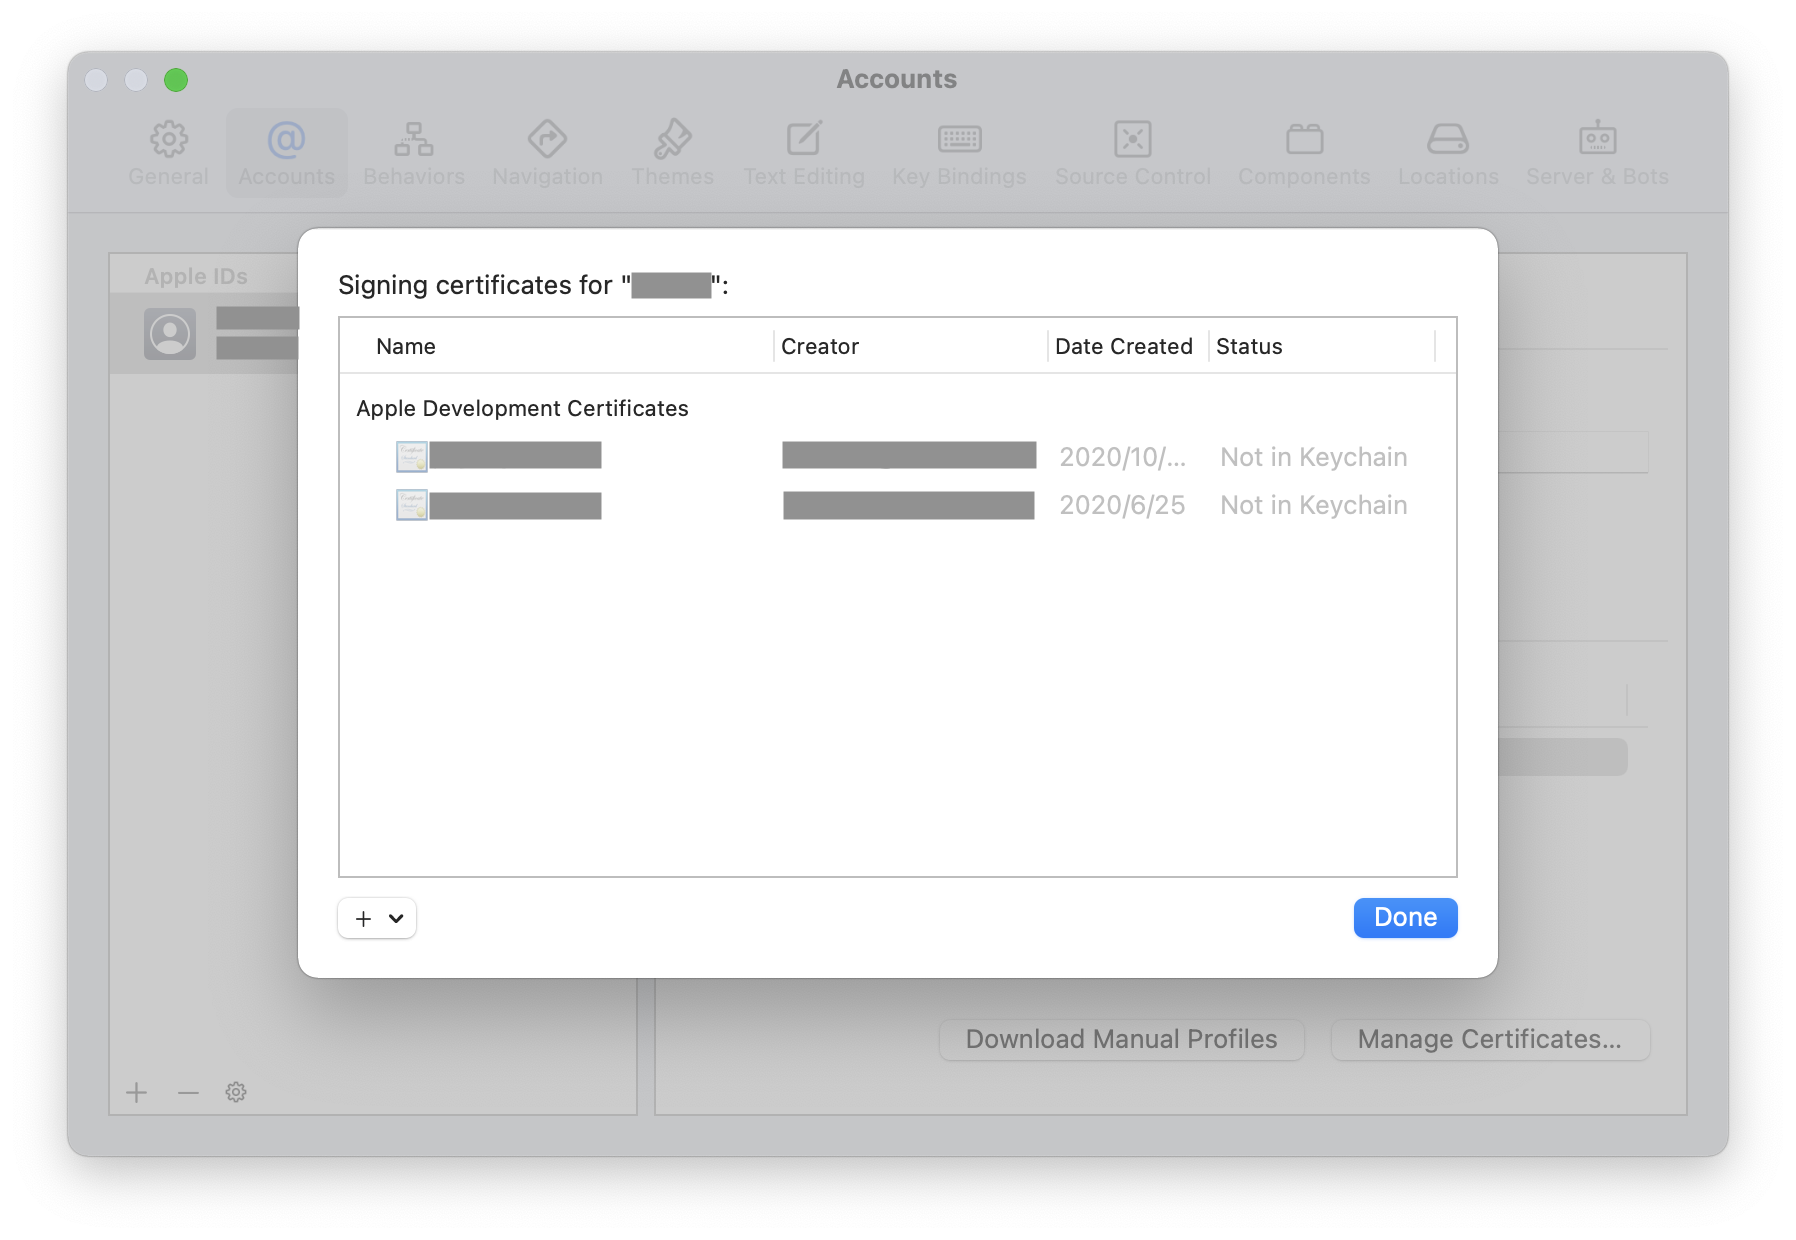This screenshot has width=1796, height=1240.
Task: Open the Behaviors preferences pane
Action: tap(413, 153)
